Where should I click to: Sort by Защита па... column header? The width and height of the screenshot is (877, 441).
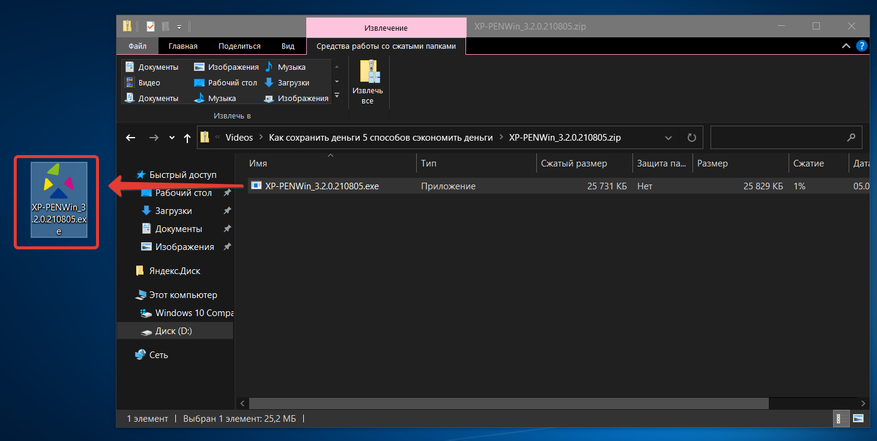tap(662, 163)
